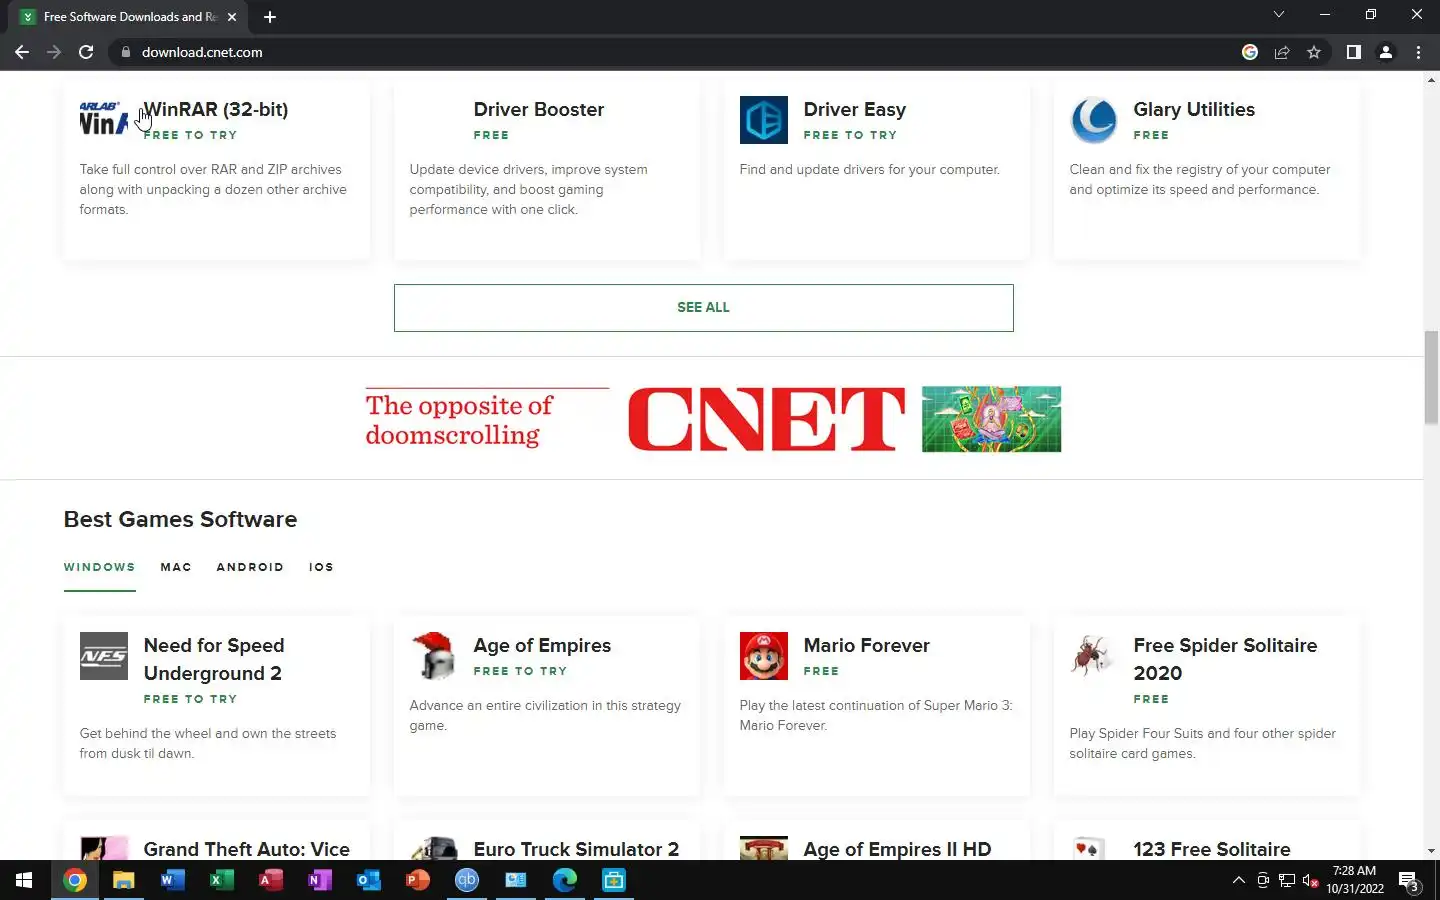
Task: Bookmark this page with the star icon
Action: (x=1314, y=52)
